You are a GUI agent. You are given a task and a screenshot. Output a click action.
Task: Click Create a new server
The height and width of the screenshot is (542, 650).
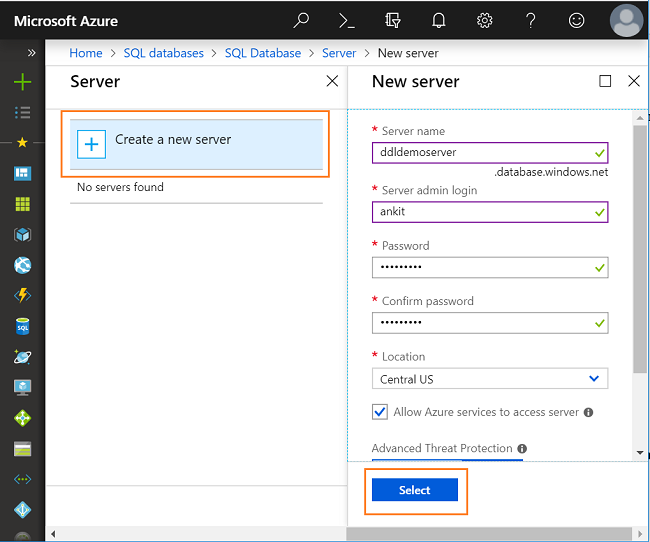[x=195, y=143]
